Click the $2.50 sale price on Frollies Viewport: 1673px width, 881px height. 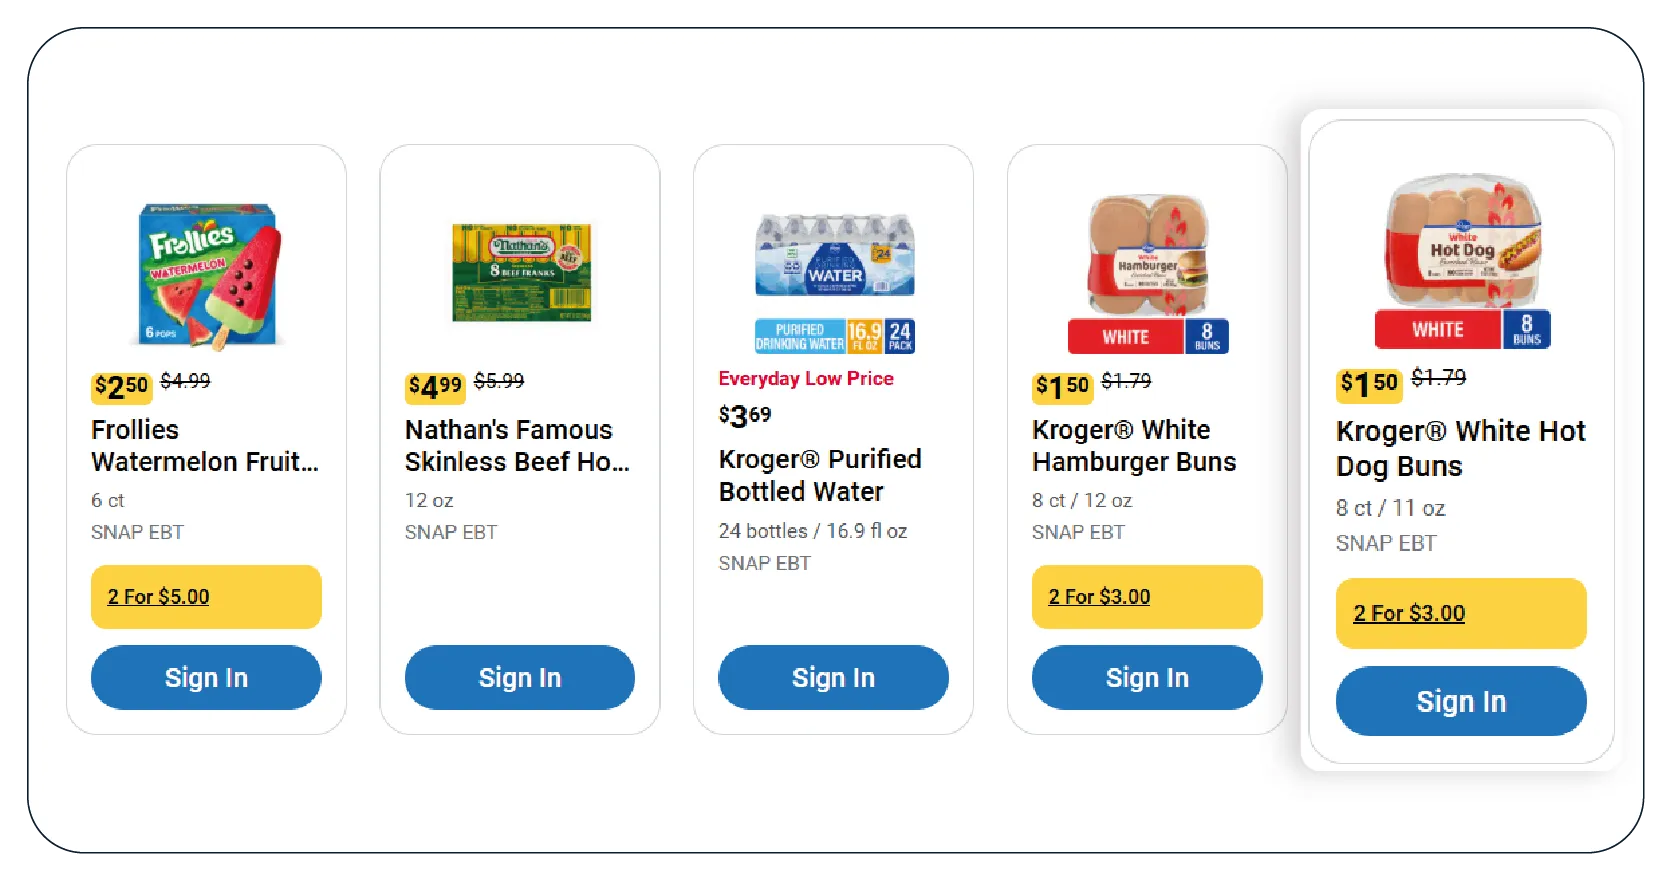tap(121, 386)
